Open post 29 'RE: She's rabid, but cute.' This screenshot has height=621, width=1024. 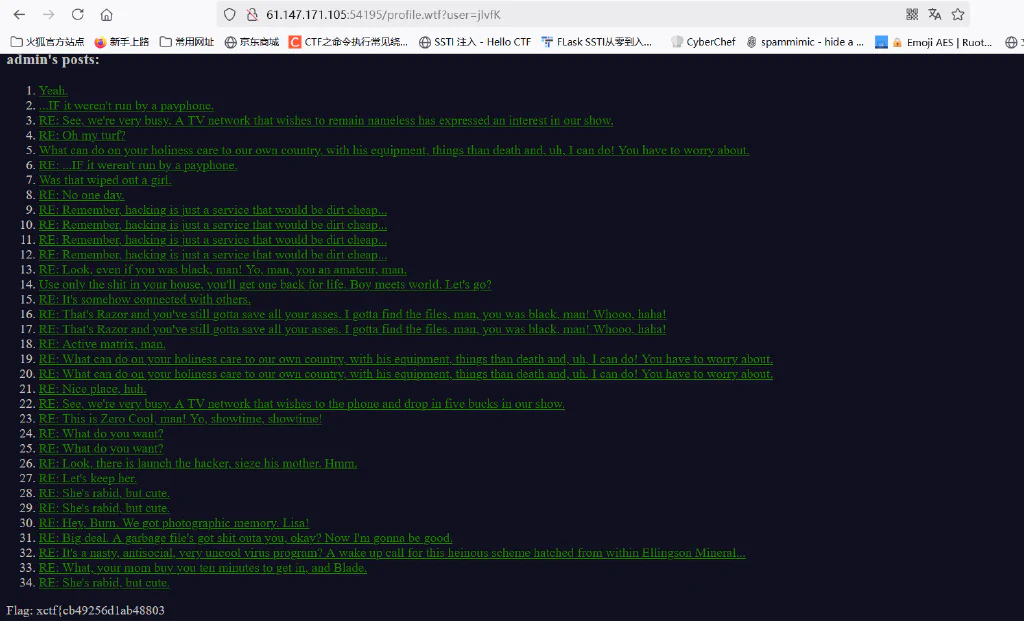click(x=104, y=508)
